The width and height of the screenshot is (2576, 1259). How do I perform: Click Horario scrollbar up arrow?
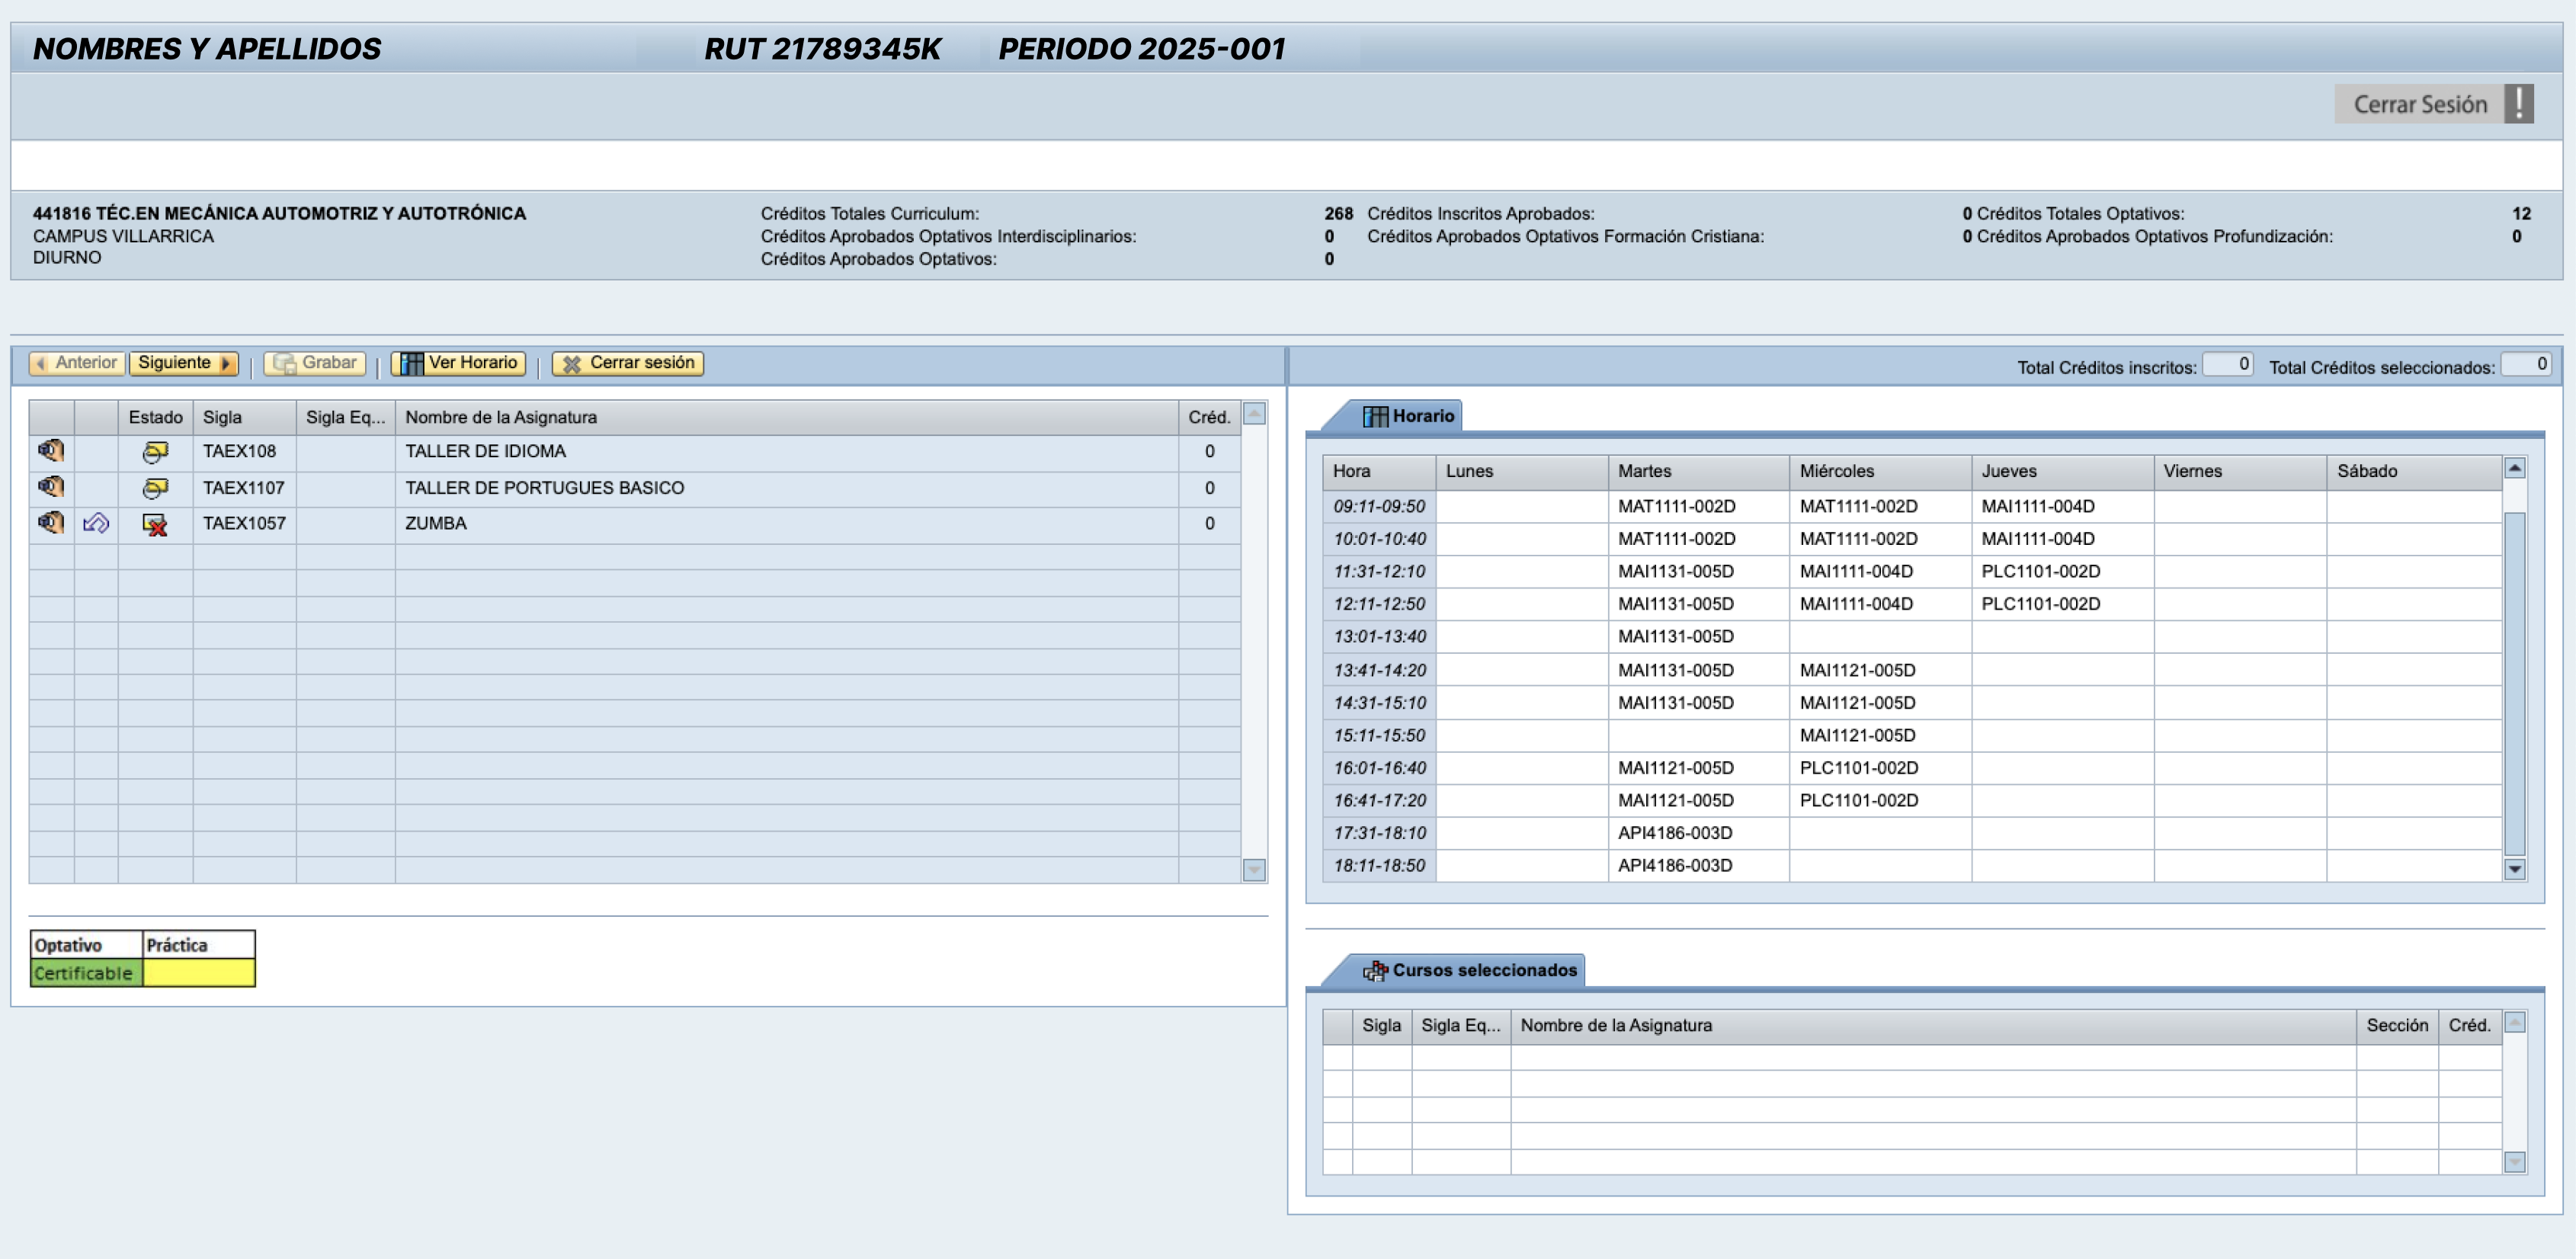pyautogui.click(x=2514, y=468)
